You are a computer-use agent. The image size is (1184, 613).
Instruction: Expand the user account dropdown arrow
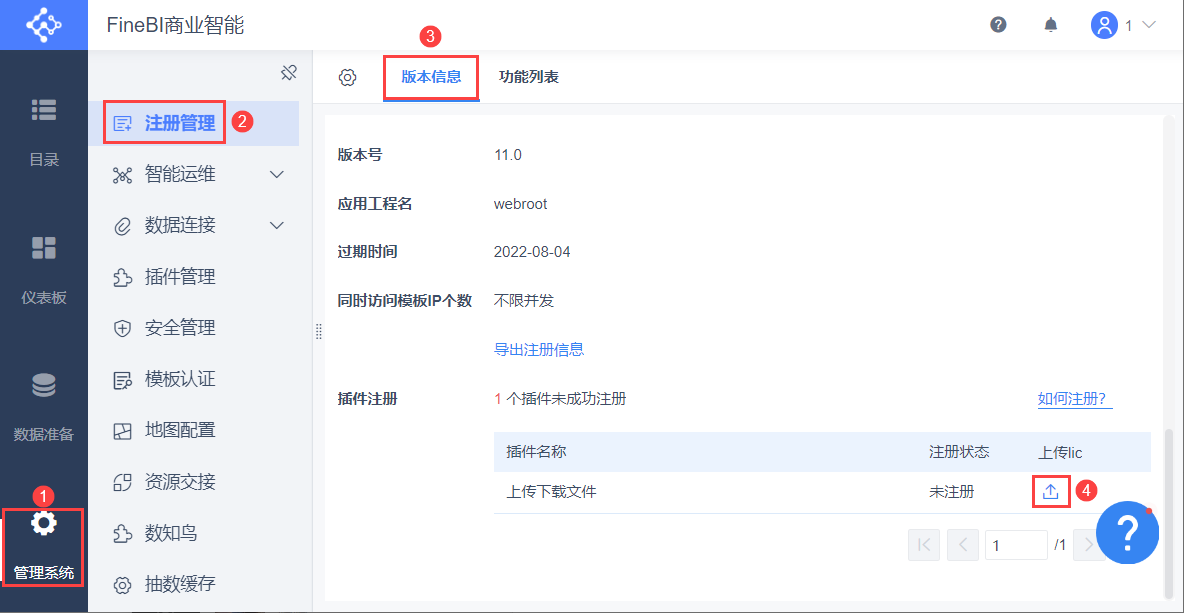coord(1149,25)
